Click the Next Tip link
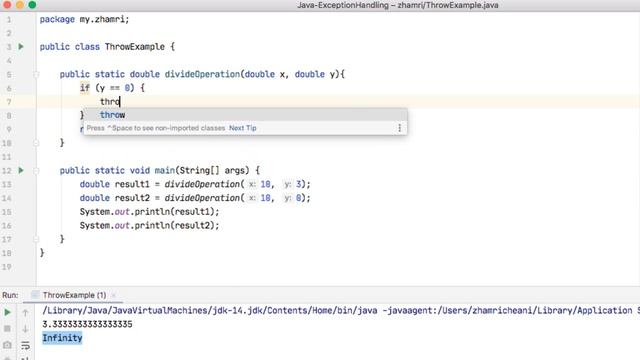This screenshot has width=640, height=360. click(242, 128)
